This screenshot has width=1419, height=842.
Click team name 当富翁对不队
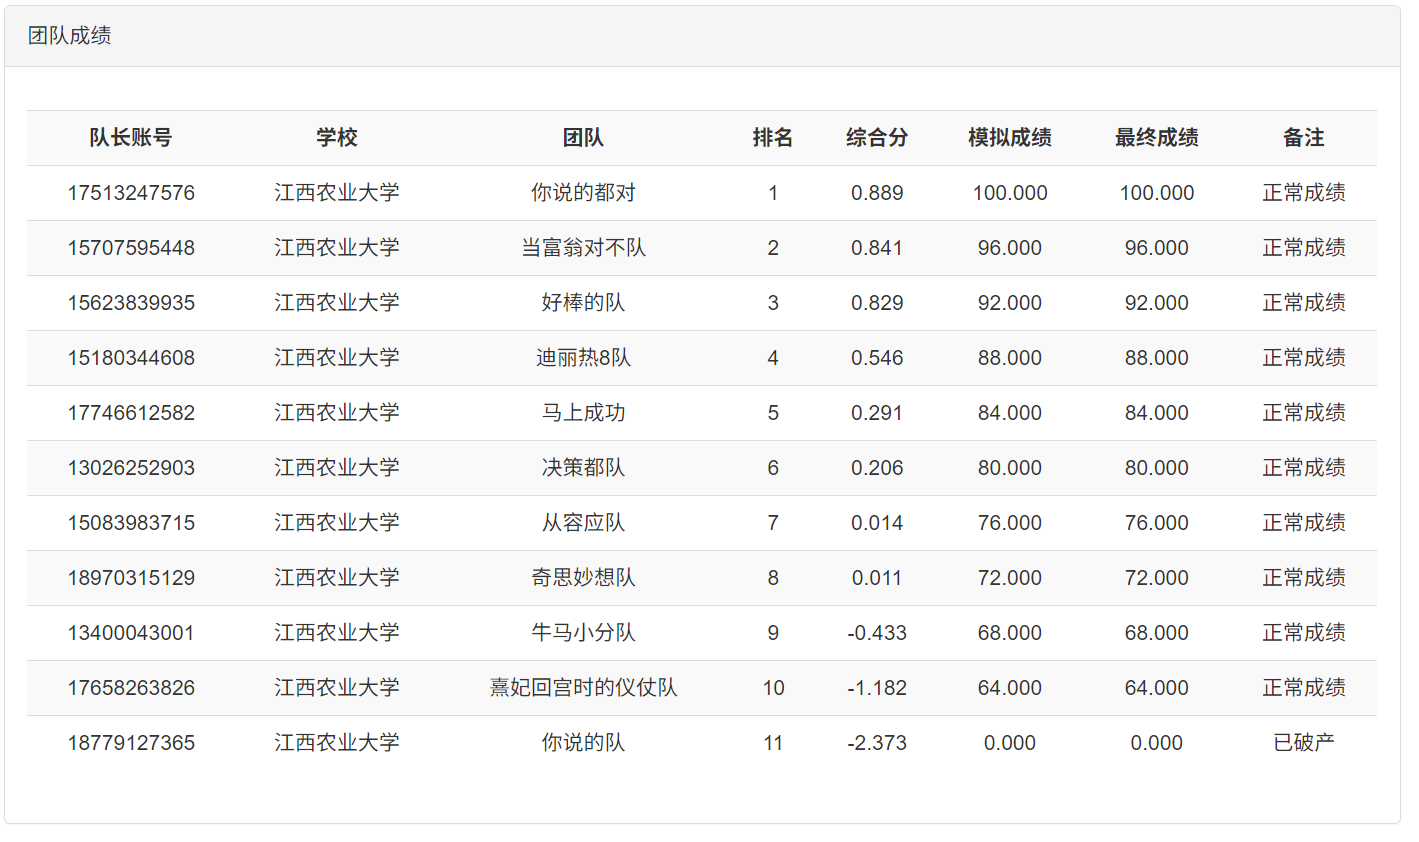[x=583, y=248]
